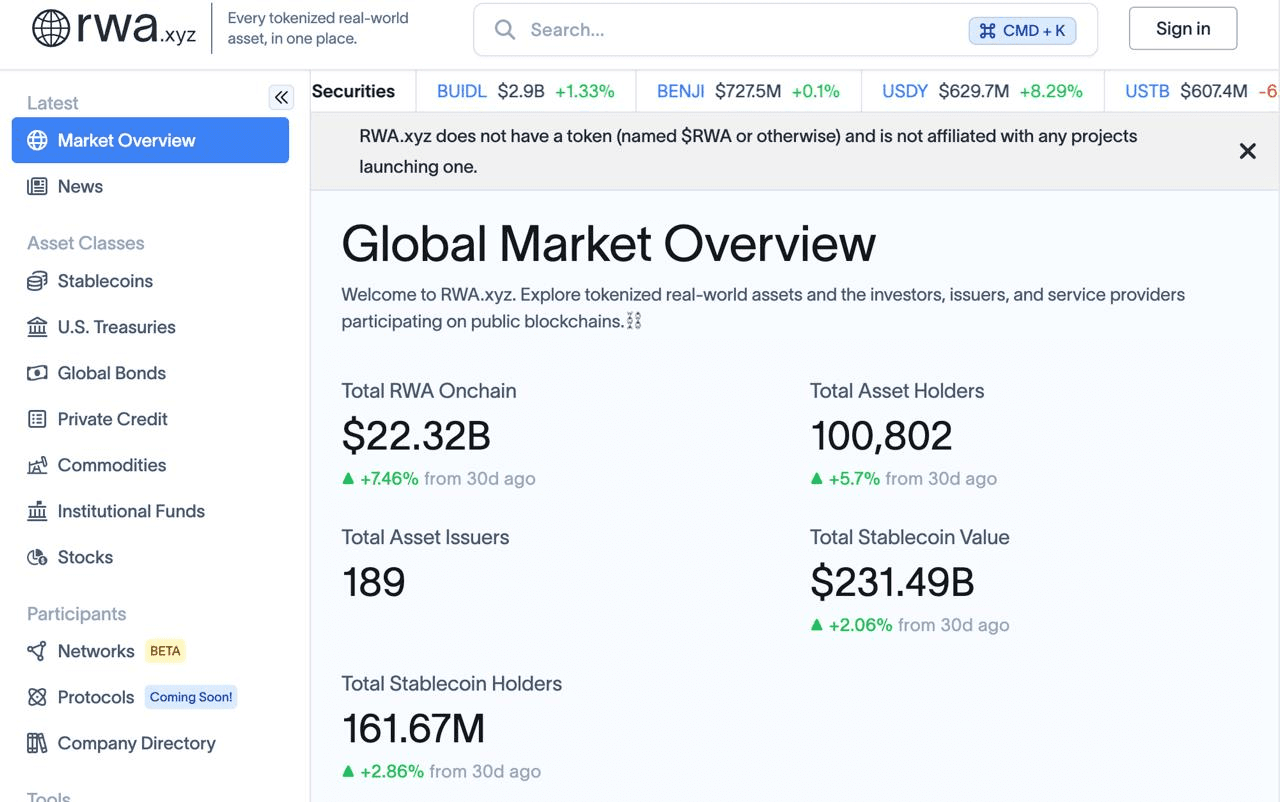Image resolution: width=1280 pixels, height=802 pixels.
Task: Open Protocols in sidebar
Action: [96, 697]
